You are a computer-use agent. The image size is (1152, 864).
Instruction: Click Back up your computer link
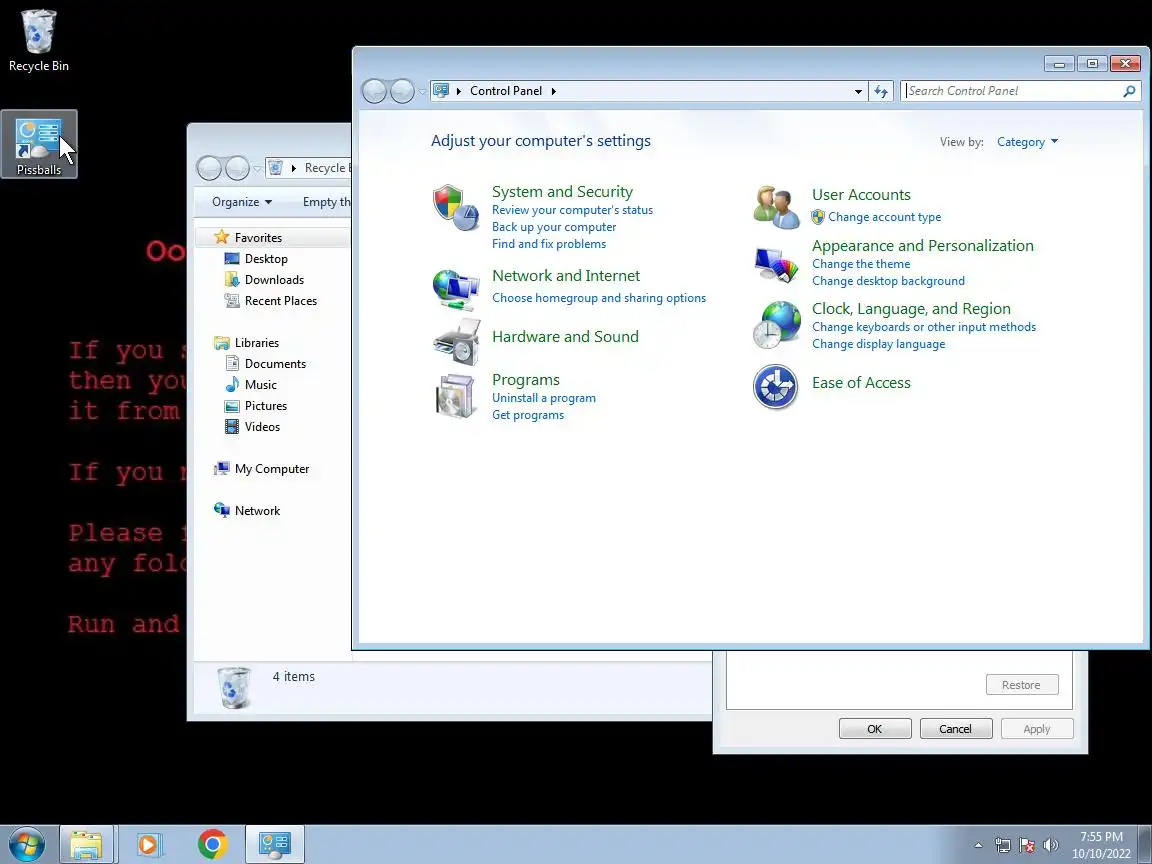coord(554,227)
